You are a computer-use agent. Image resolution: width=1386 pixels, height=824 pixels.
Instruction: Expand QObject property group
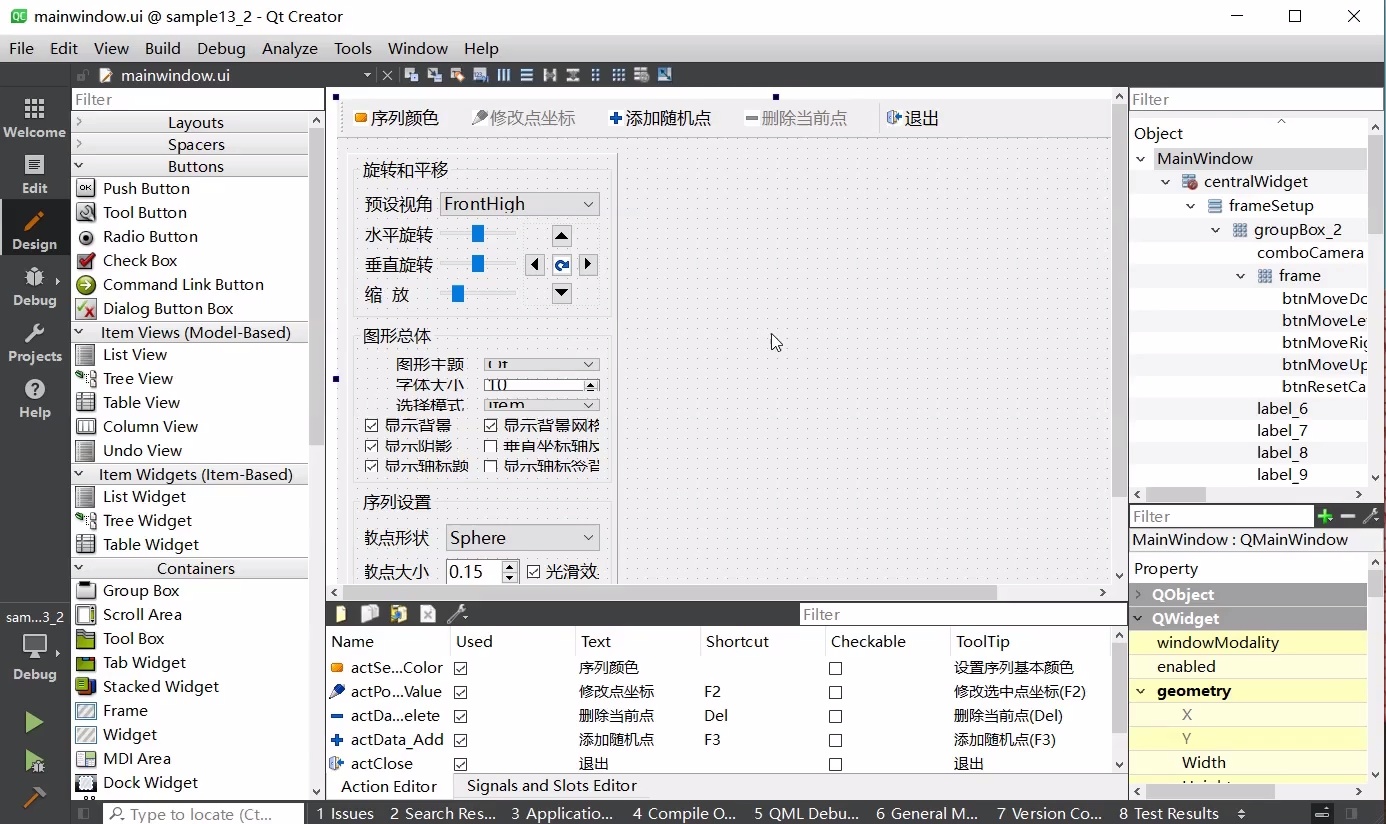(1140, 594)
